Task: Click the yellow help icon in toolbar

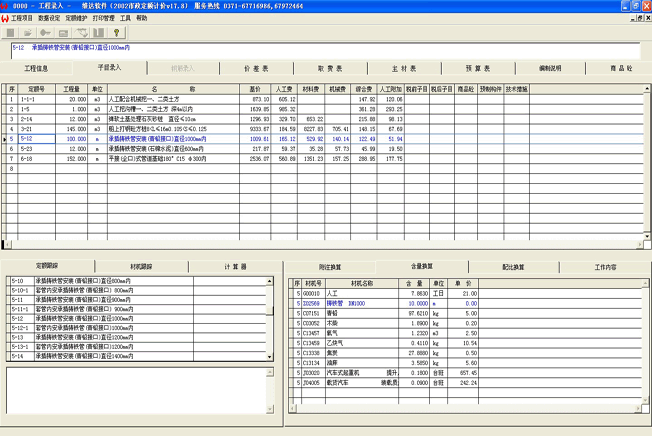Action: [x=116, y=31]
